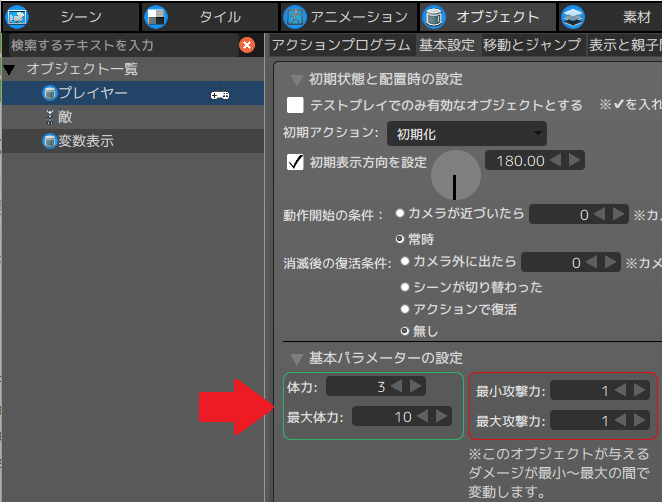
Task: Select 敵 in the object list
Action: pyautogui.click(x=133, y=117)
